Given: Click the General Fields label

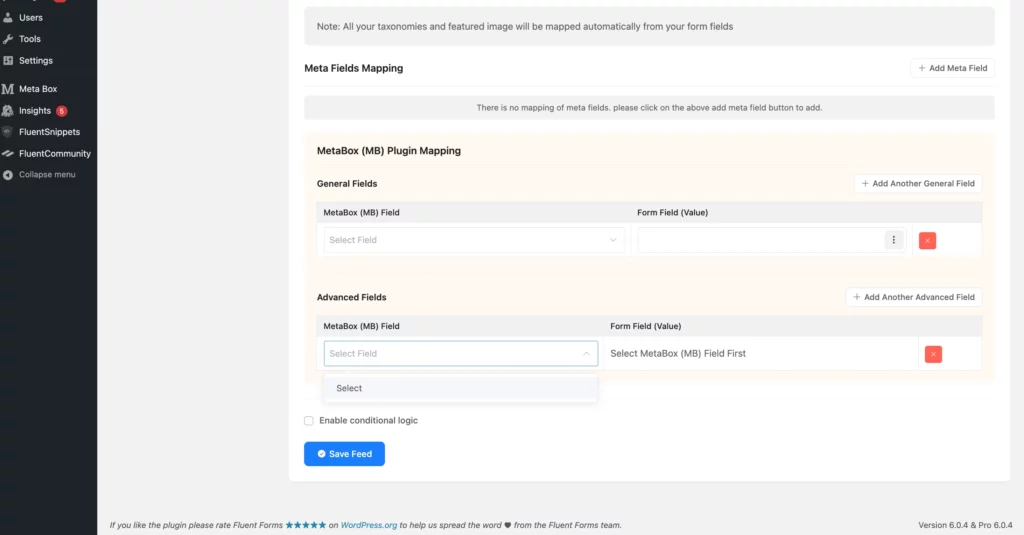Looking at the screenshot, I should click(347, 184).
